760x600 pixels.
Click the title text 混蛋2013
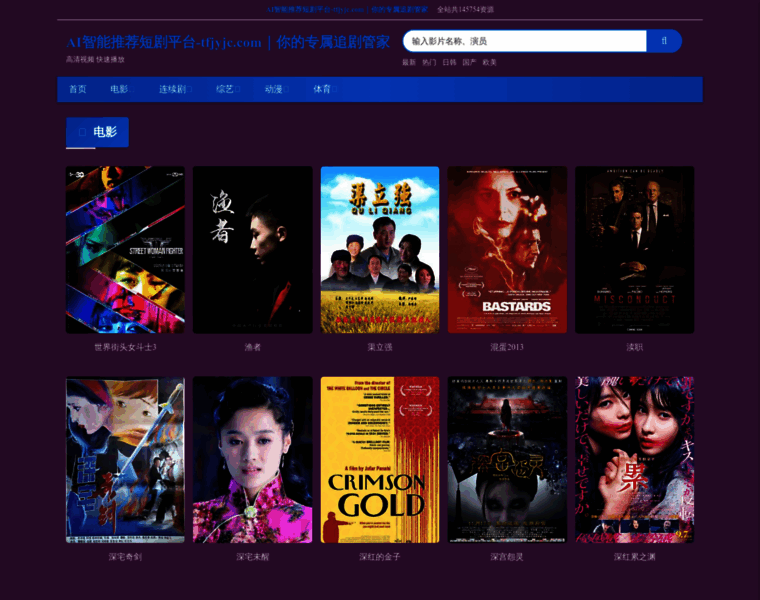(507, 347)
